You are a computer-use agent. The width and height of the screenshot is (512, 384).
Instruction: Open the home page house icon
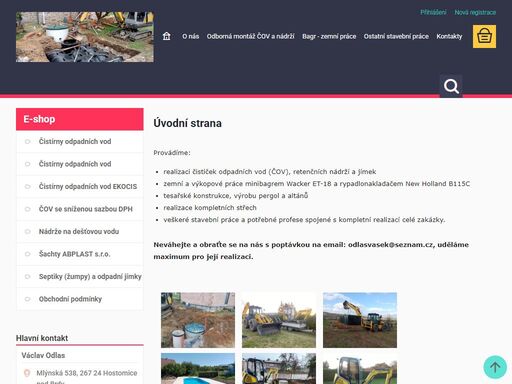pyautogui.click(x=166, y=36)
